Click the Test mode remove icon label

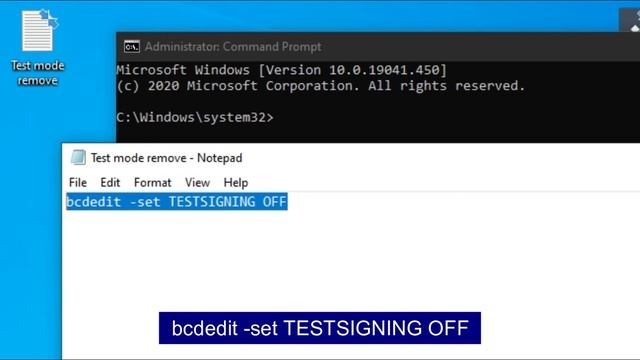coord(38,73)
